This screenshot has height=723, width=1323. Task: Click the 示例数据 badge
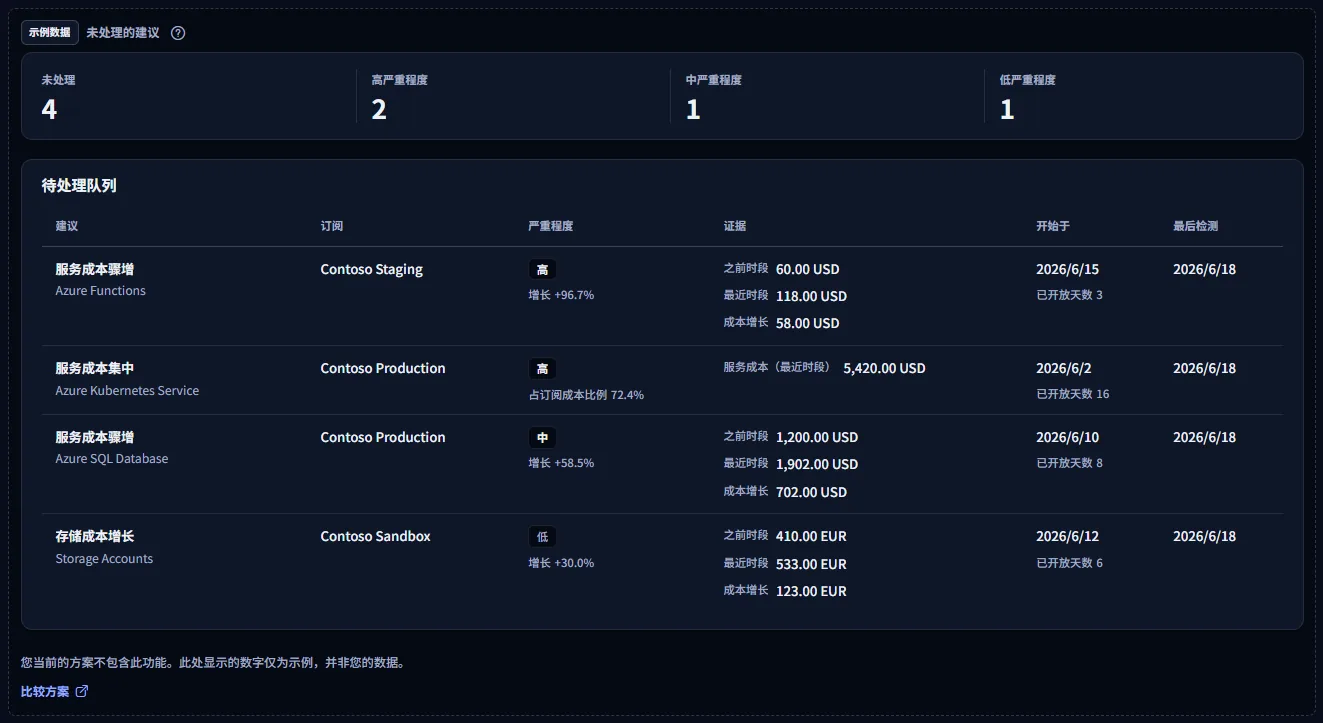point(50,32)
